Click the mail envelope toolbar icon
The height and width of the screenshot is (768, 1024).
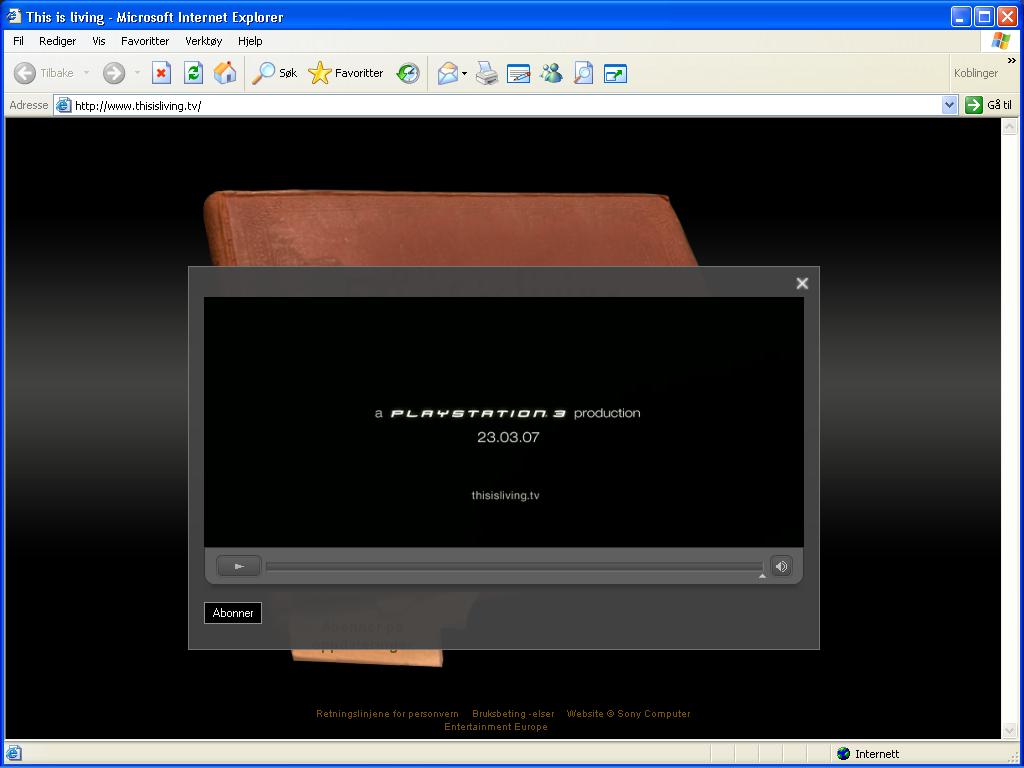point(448,73)
